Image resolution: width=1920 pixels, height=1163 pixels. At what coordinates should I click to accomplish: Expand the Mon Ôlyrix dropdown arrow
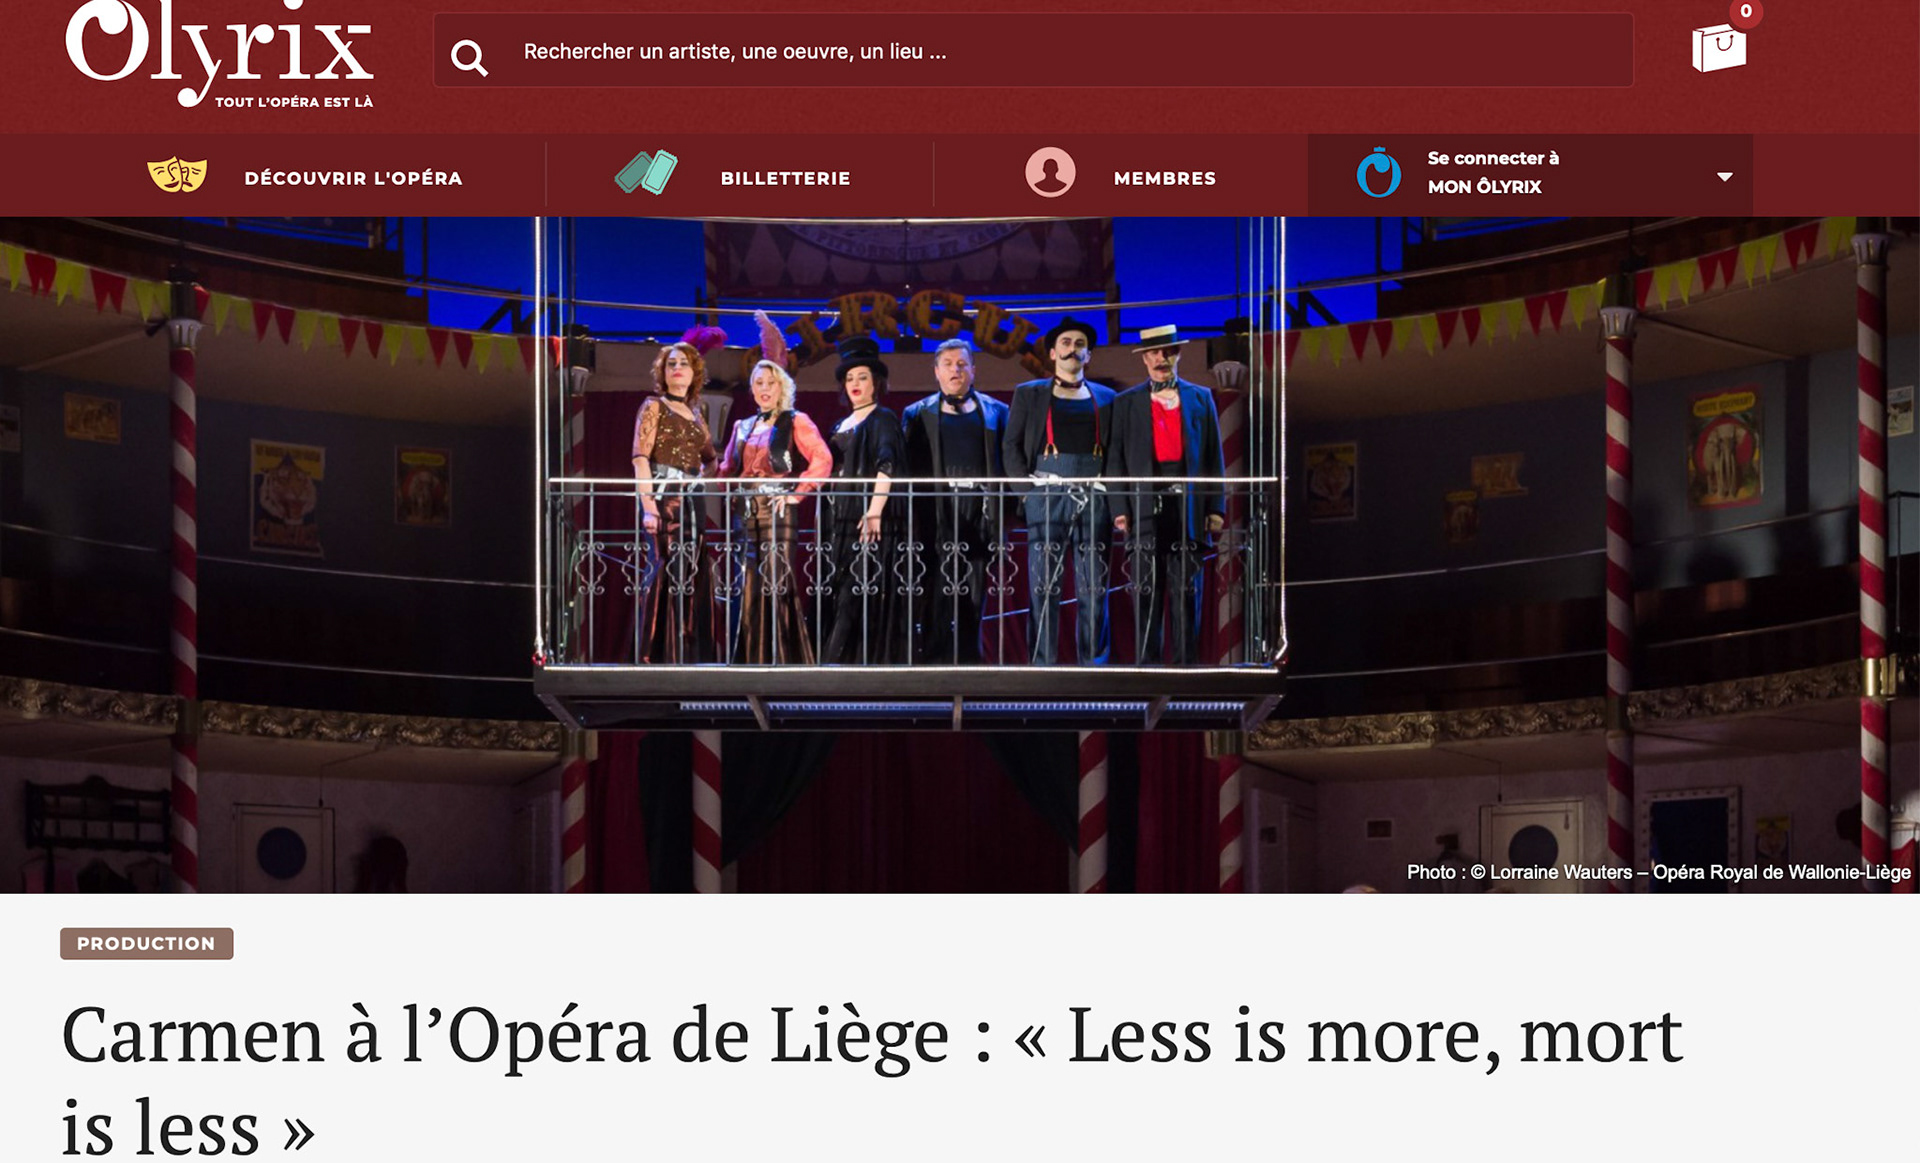pos(1724,177)
